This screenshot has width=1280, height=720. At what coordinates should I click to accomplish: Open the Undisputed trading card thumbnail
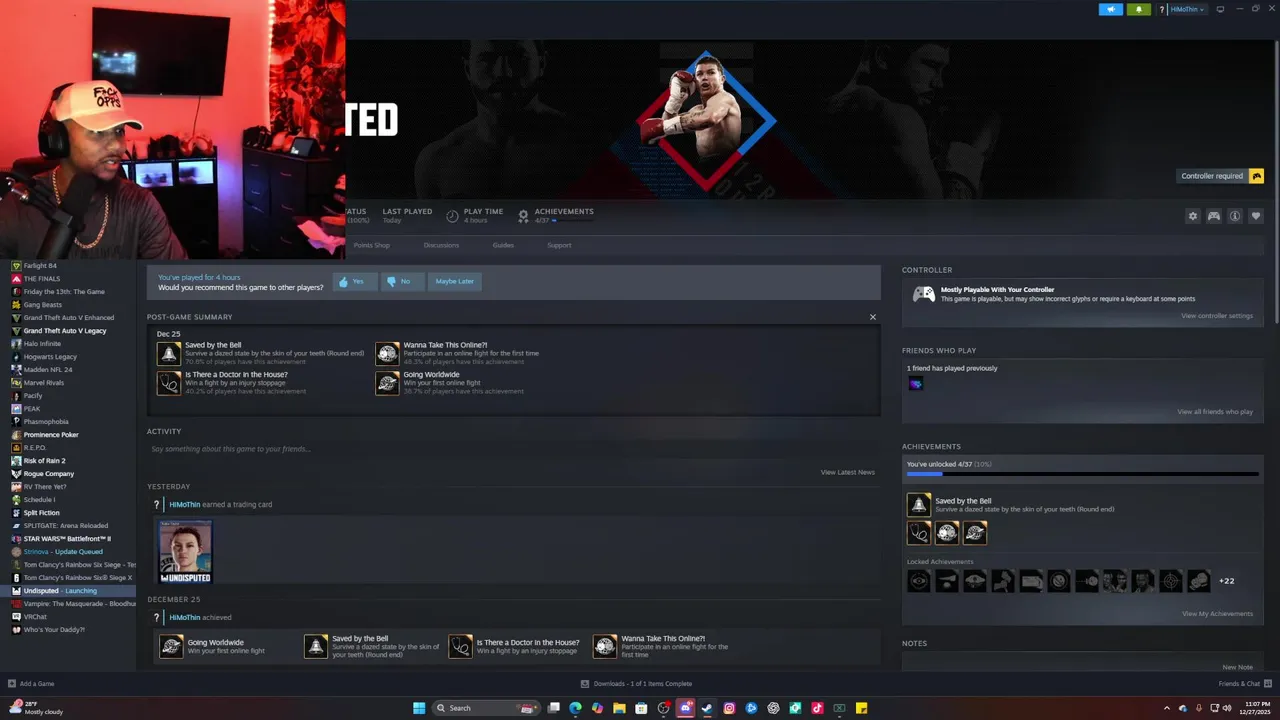pos(186,551)
